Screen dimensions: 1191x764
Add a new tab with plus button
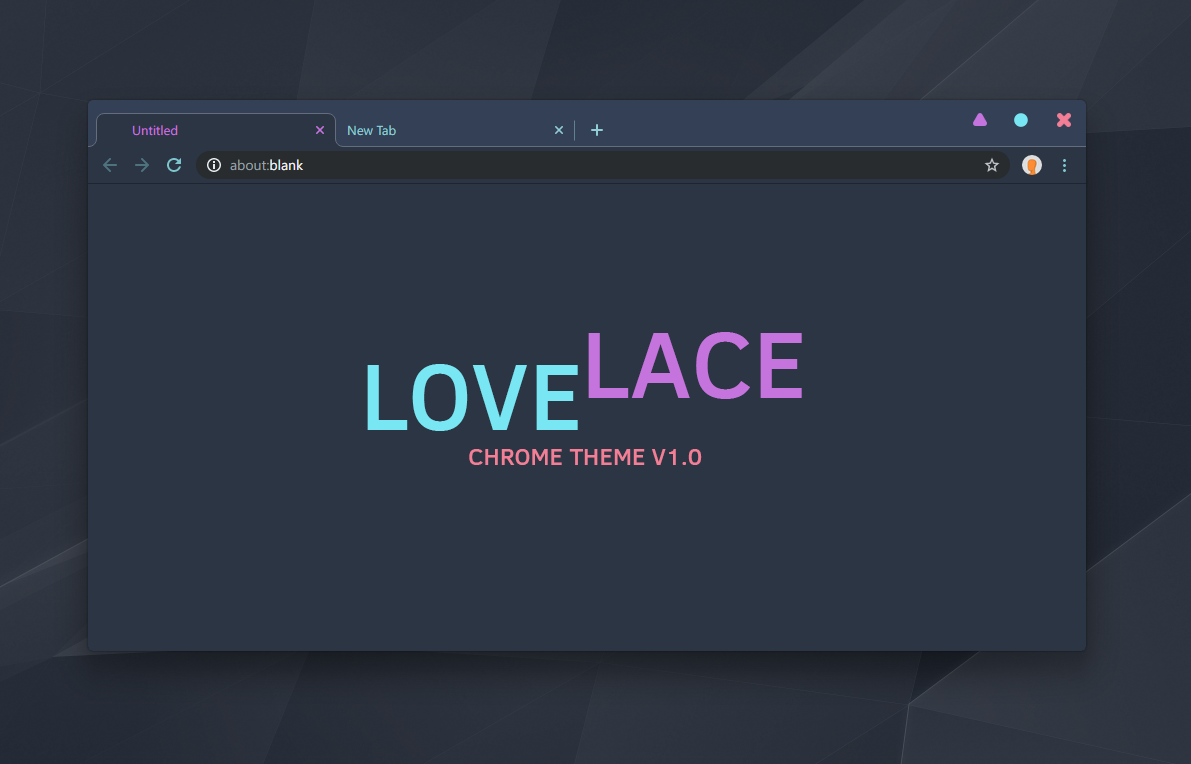tap(597, 130)
